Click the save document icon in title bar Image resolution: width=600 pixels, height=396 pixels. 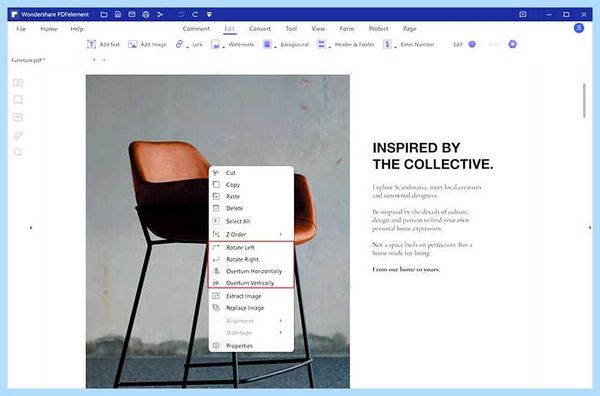pos(118,15)
